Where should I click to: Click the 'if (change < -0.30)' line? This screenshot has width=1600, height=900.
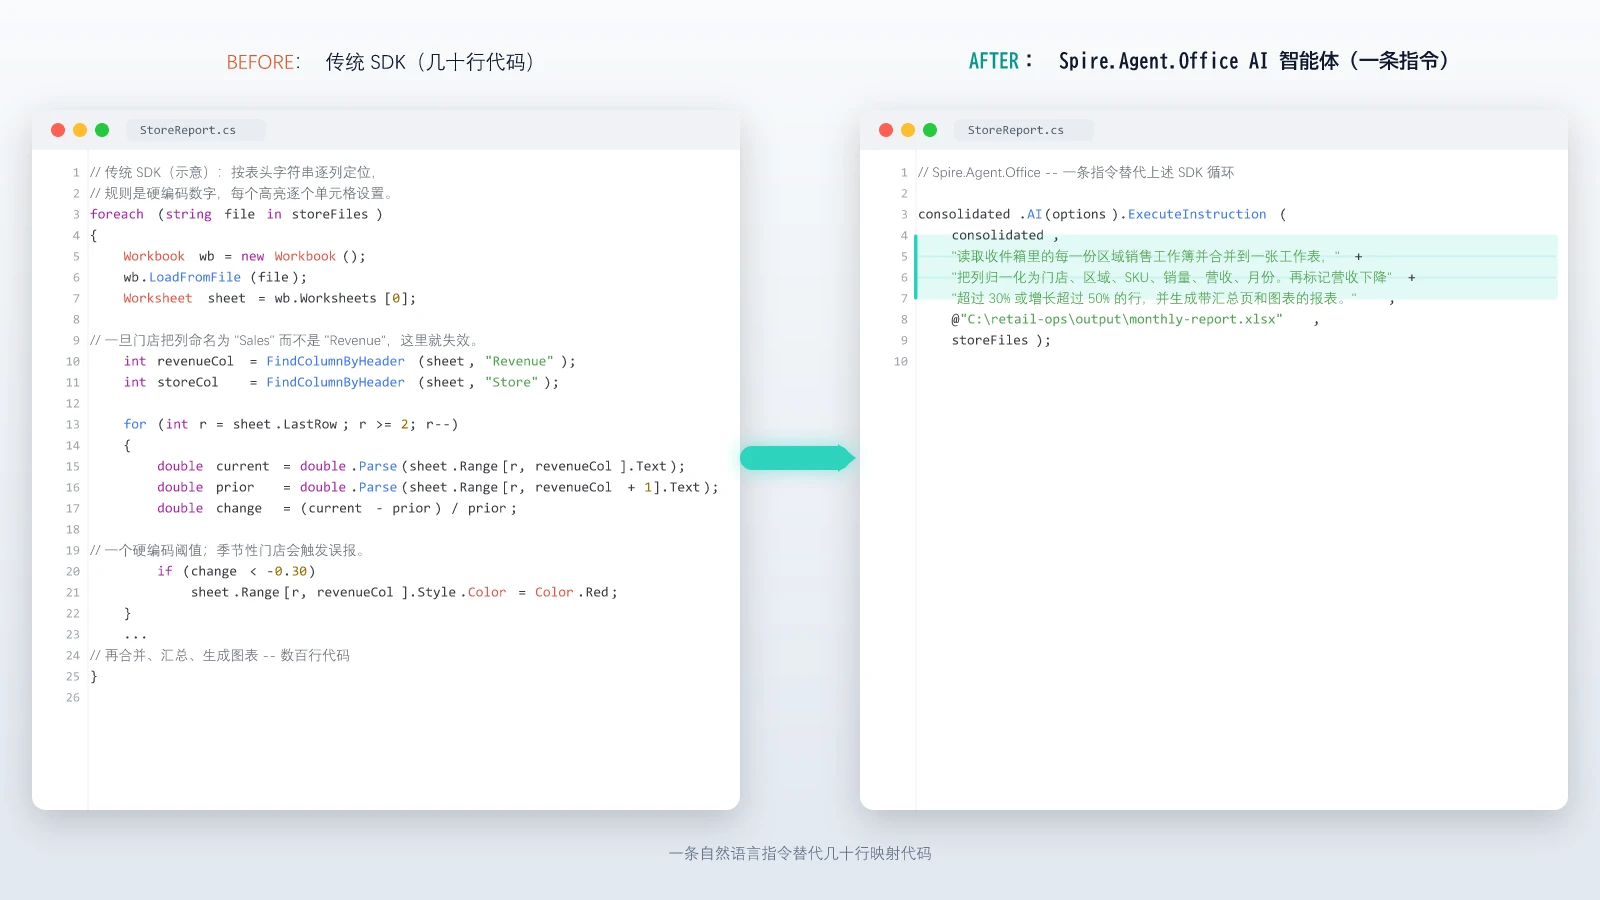pyautogui.click(x=236, y=571)
